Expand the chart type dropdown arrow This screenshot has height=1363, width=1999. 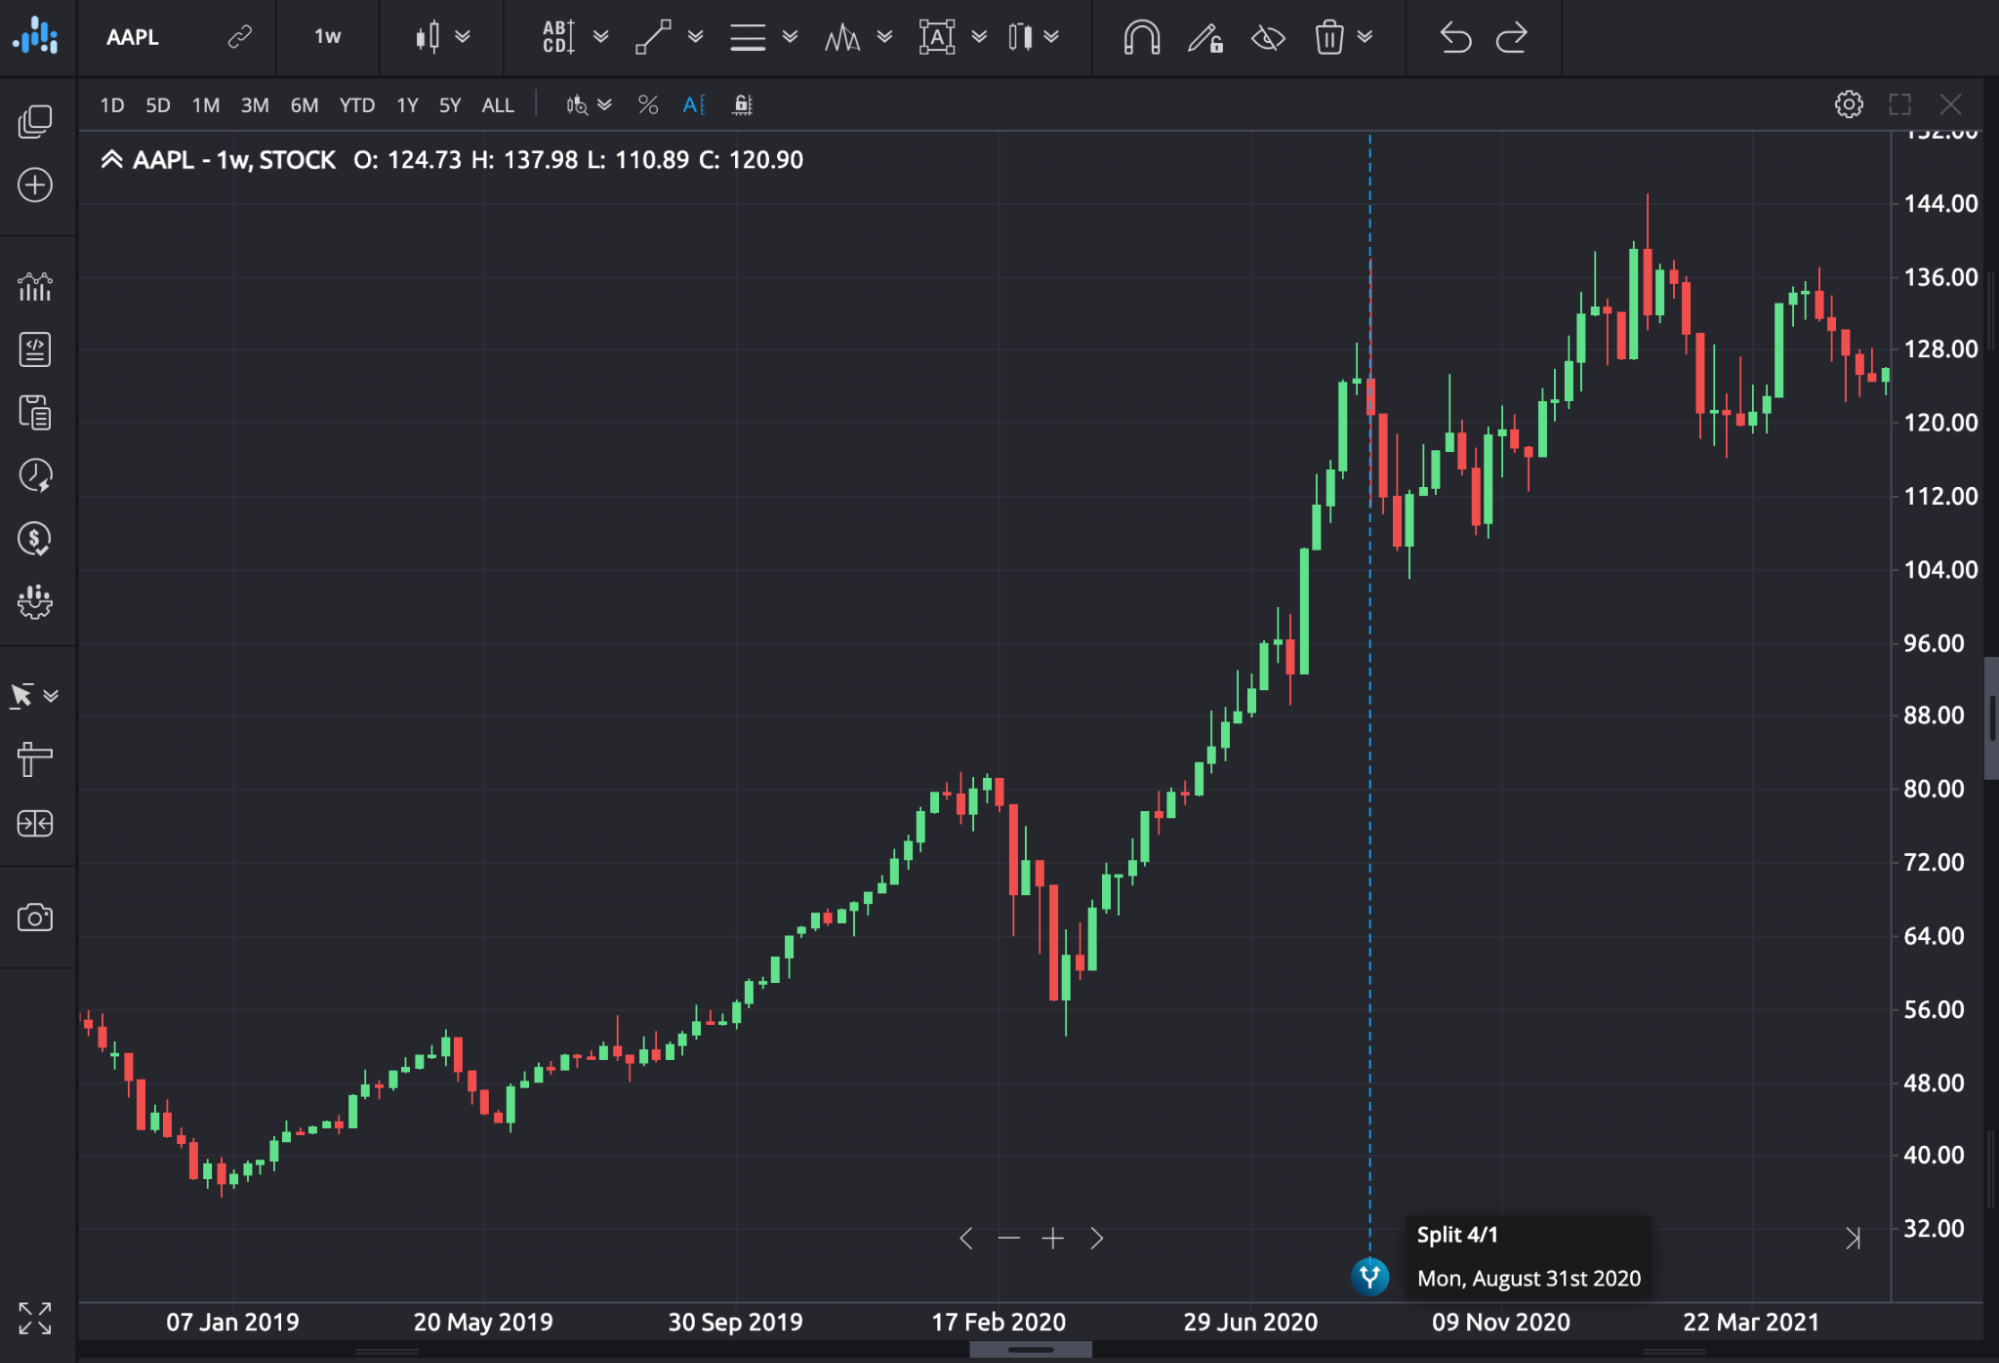463,37
